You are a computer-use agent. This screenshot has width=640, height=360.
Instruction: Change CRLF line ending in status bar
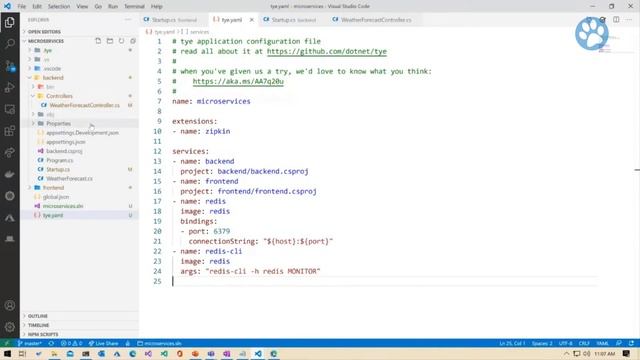584,343
